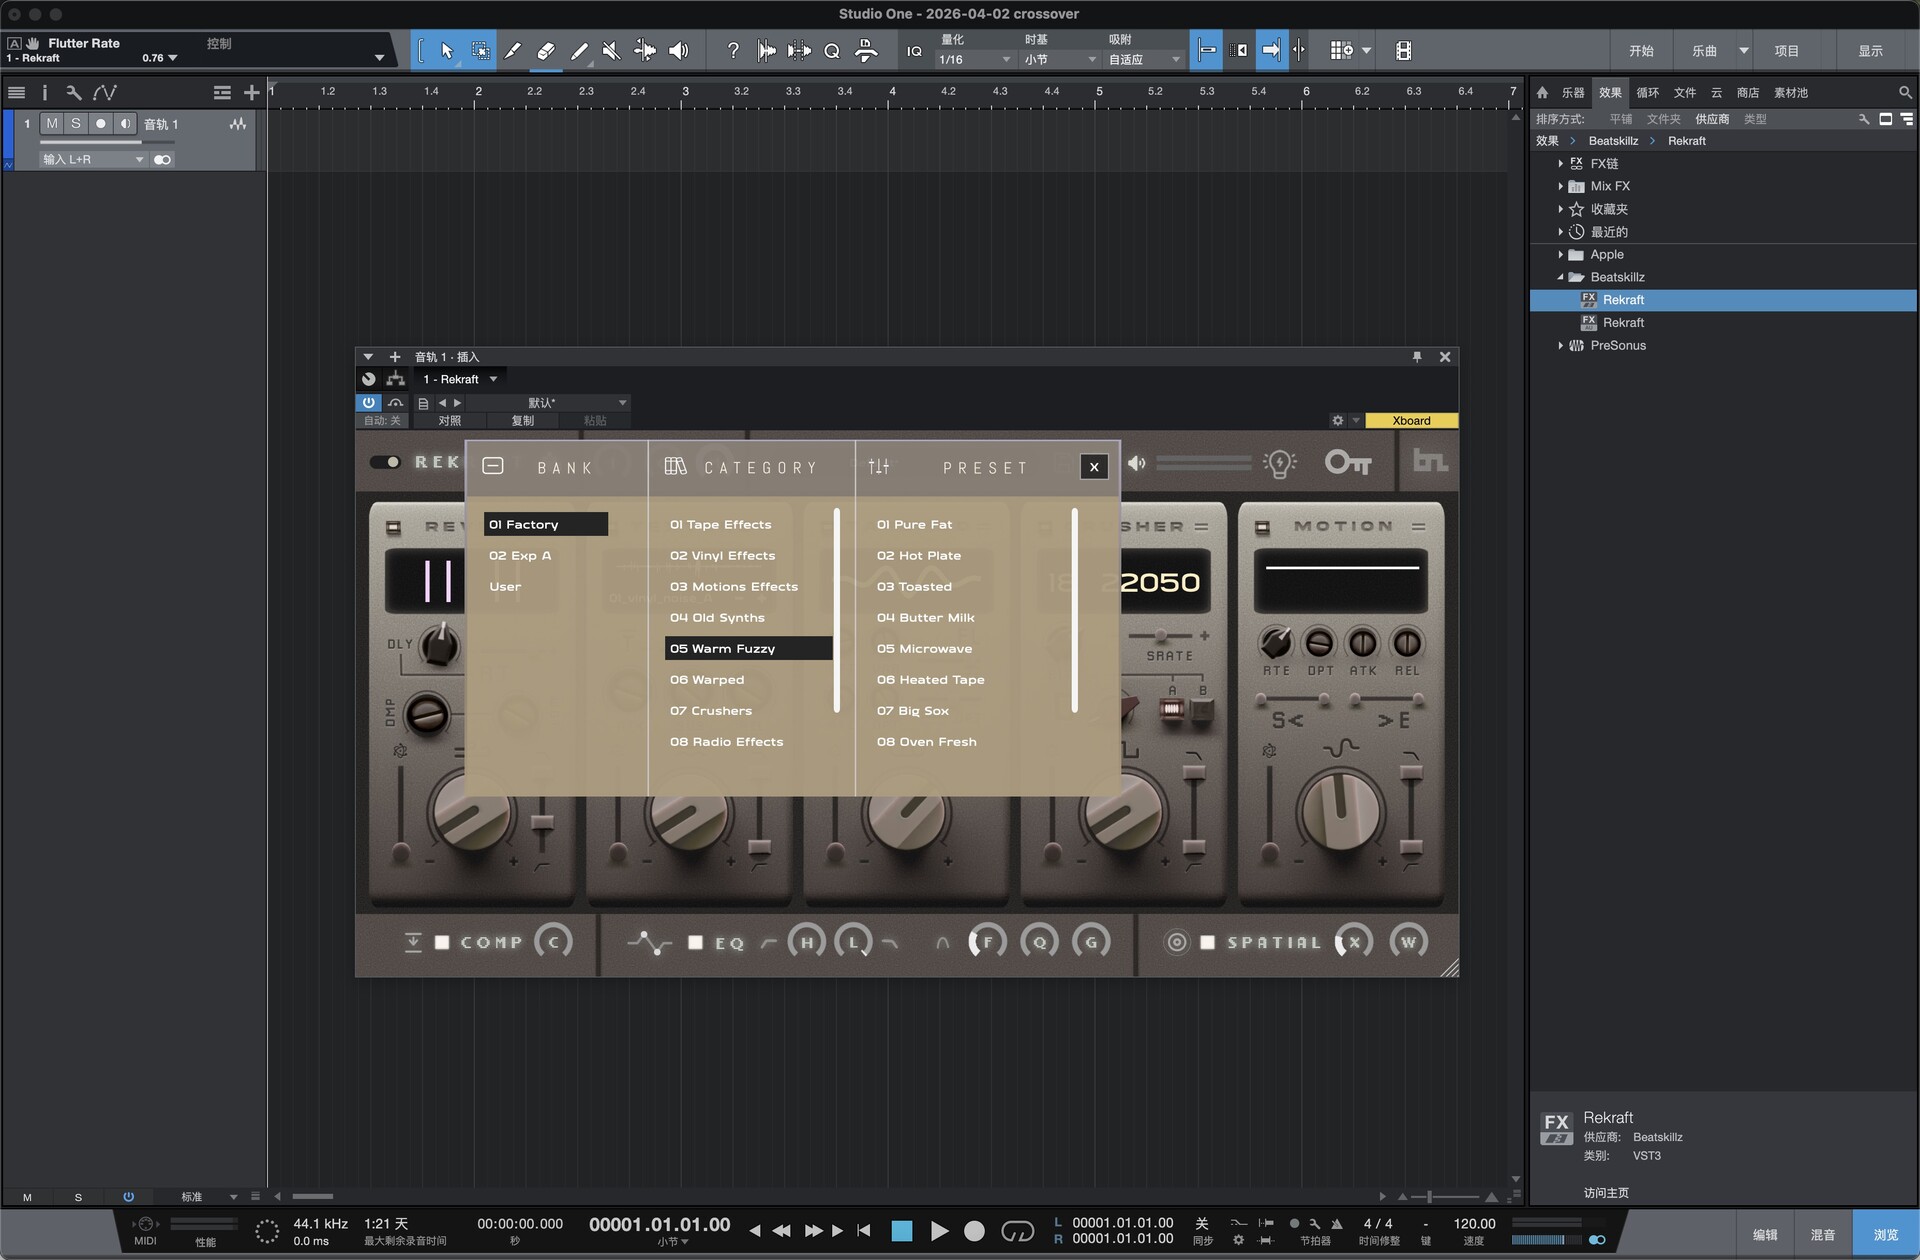Image resolution: width=1920 pixels, height=1260 pixels.
Task: Select the Bend tool
Action: [x=645, y=51]
